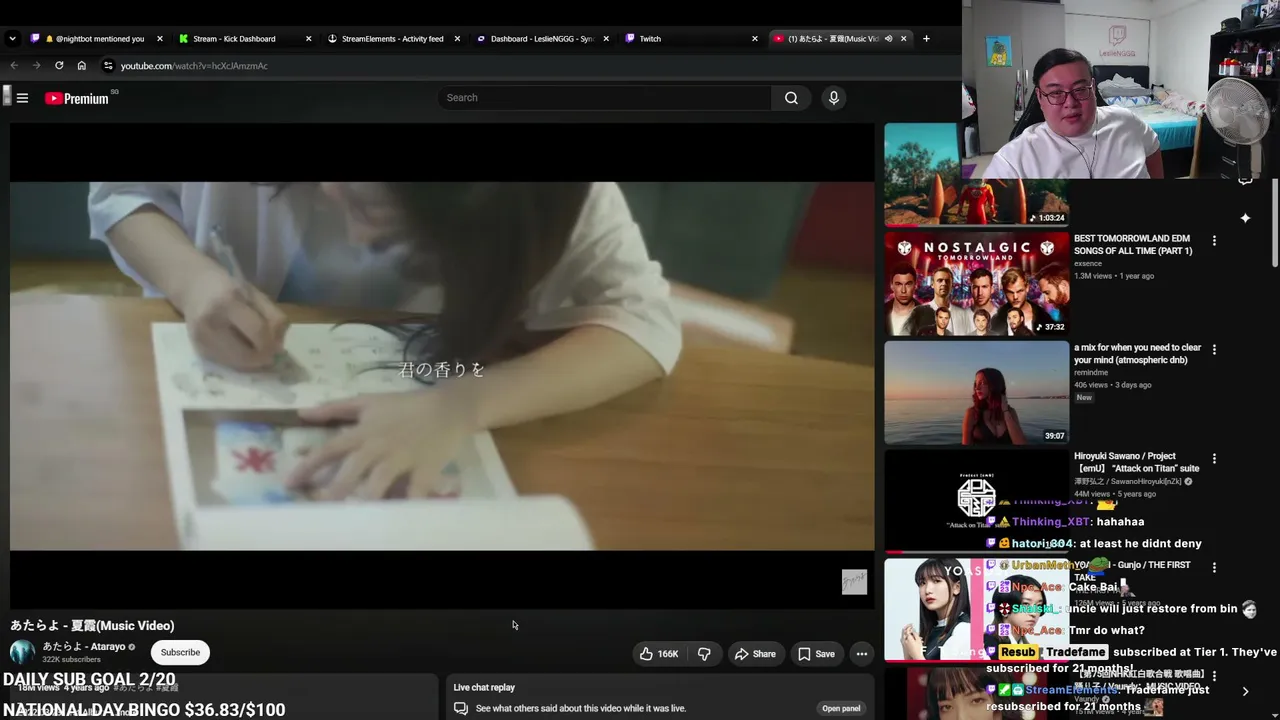Screen dimensions: 1280x720
Task: Save the video to a playlist
Action: (x=815, y=654)
